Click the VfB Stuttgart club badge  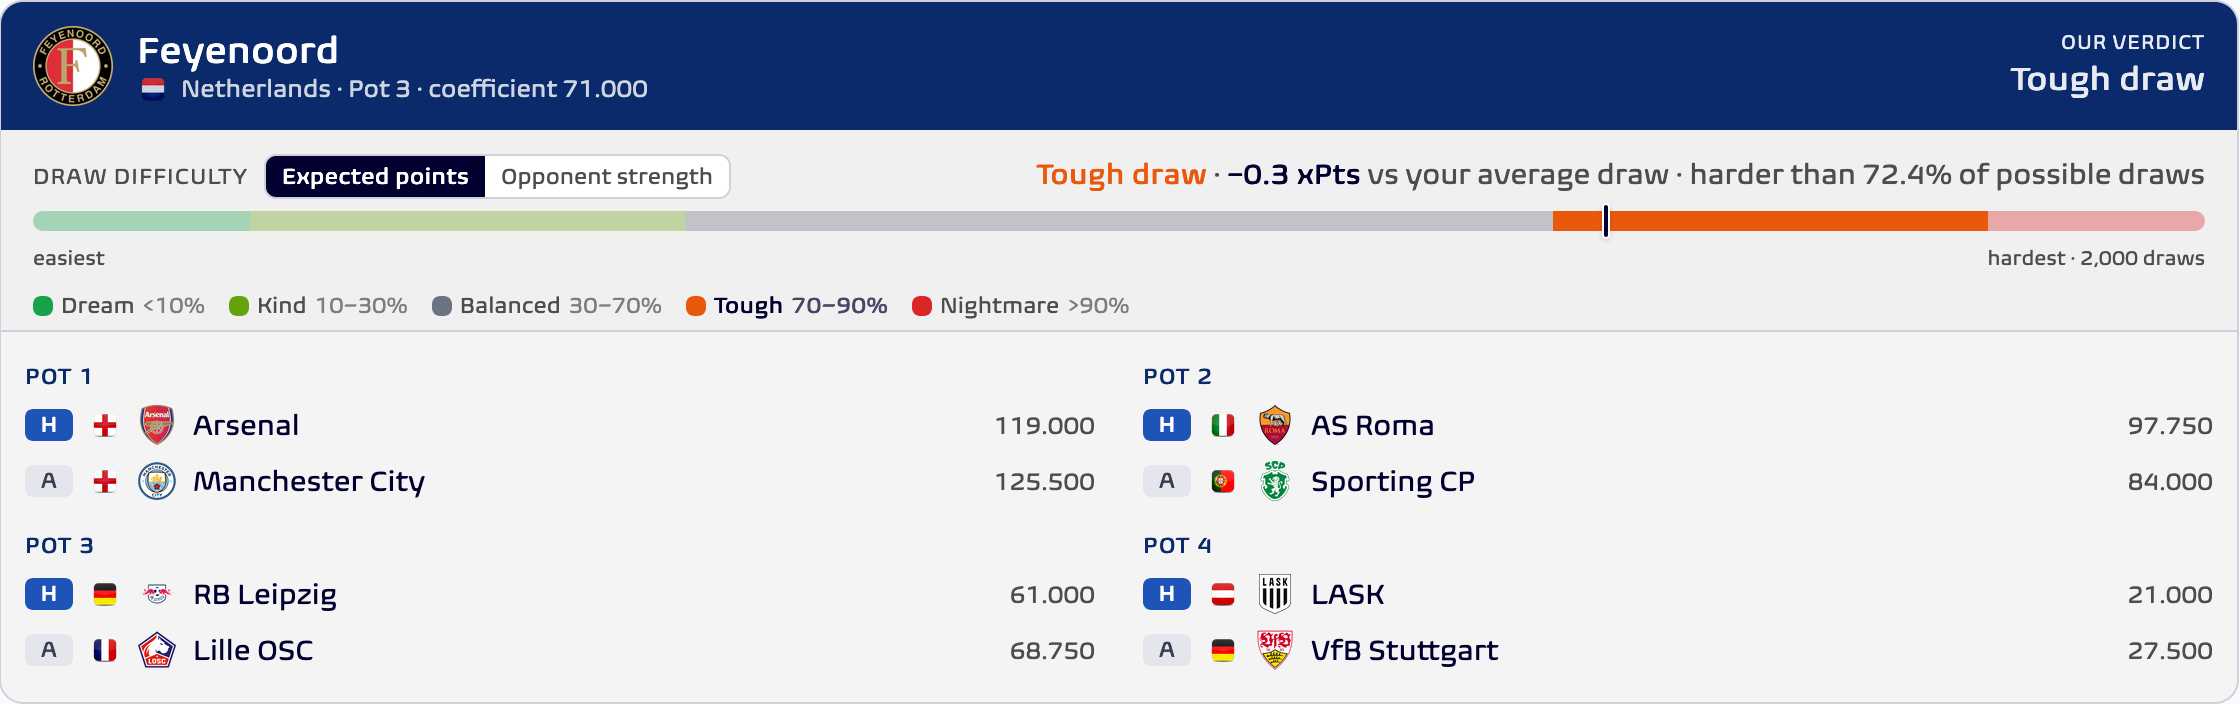[1275, 650]
